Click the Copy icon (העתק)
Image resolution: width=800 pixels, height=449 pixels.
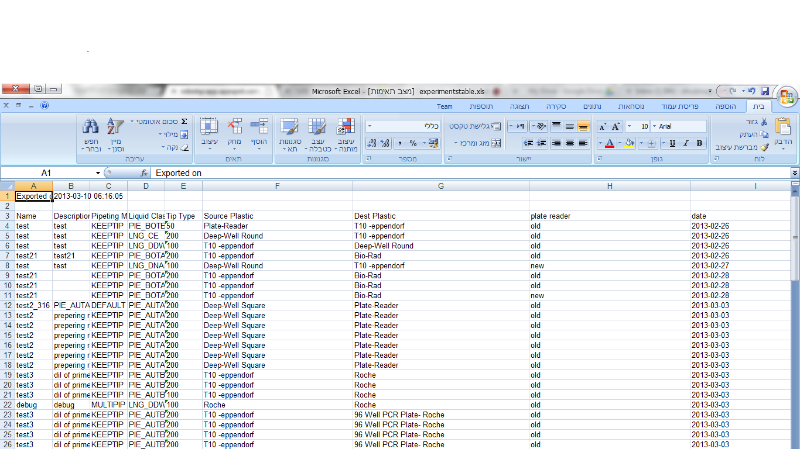click(x=764, y=135)
